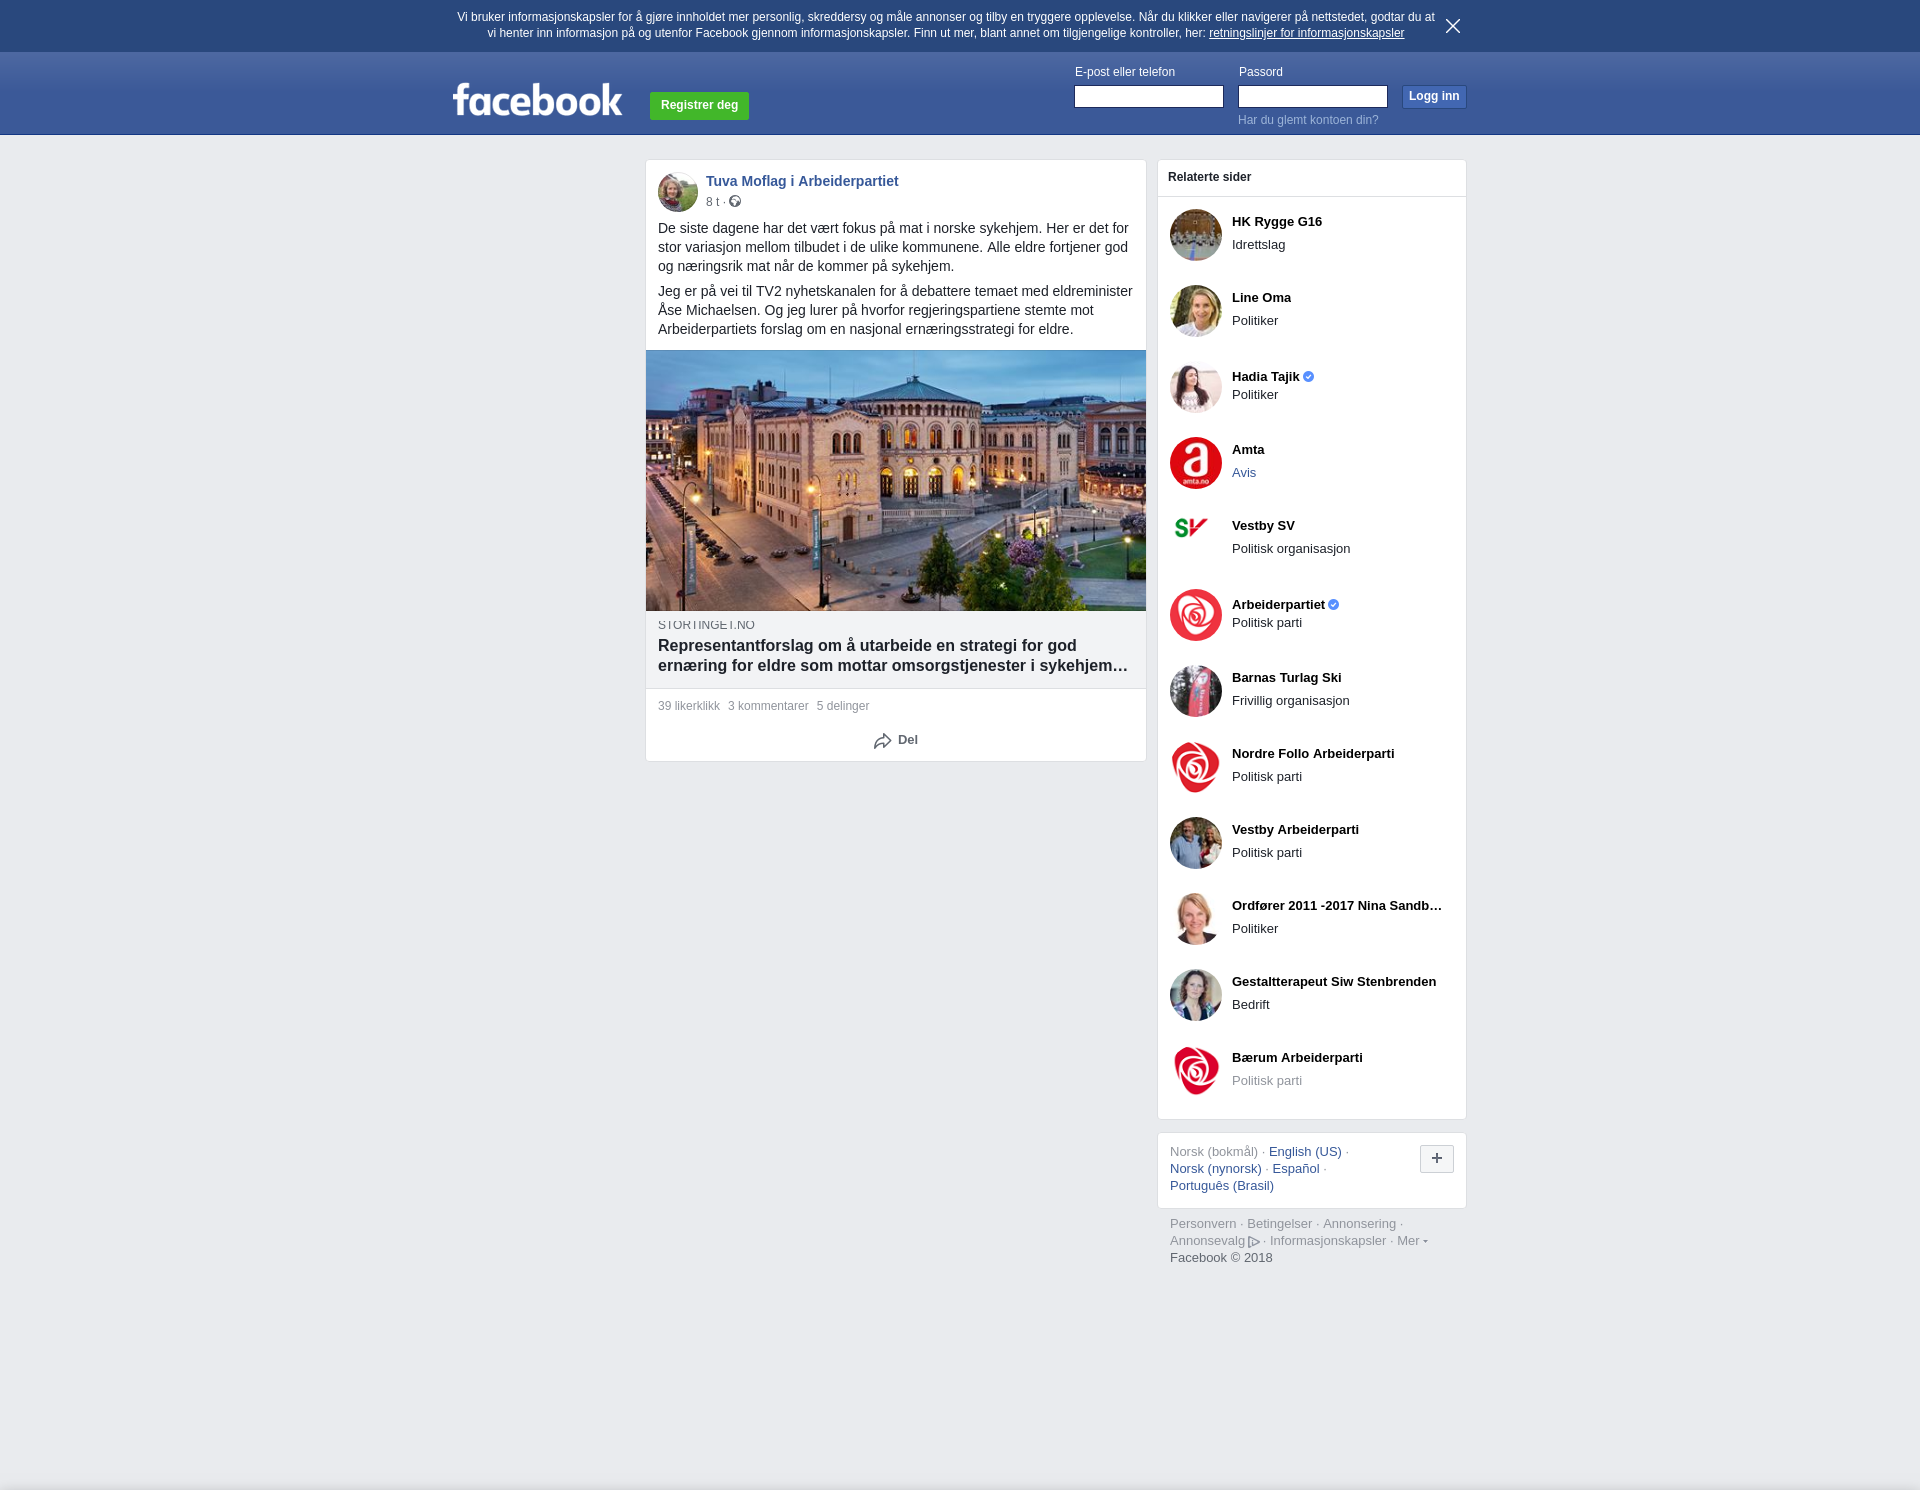Click the share arrow icon labeled Del
Screen dimensions: 1920x1490
(x=882, y=741)
